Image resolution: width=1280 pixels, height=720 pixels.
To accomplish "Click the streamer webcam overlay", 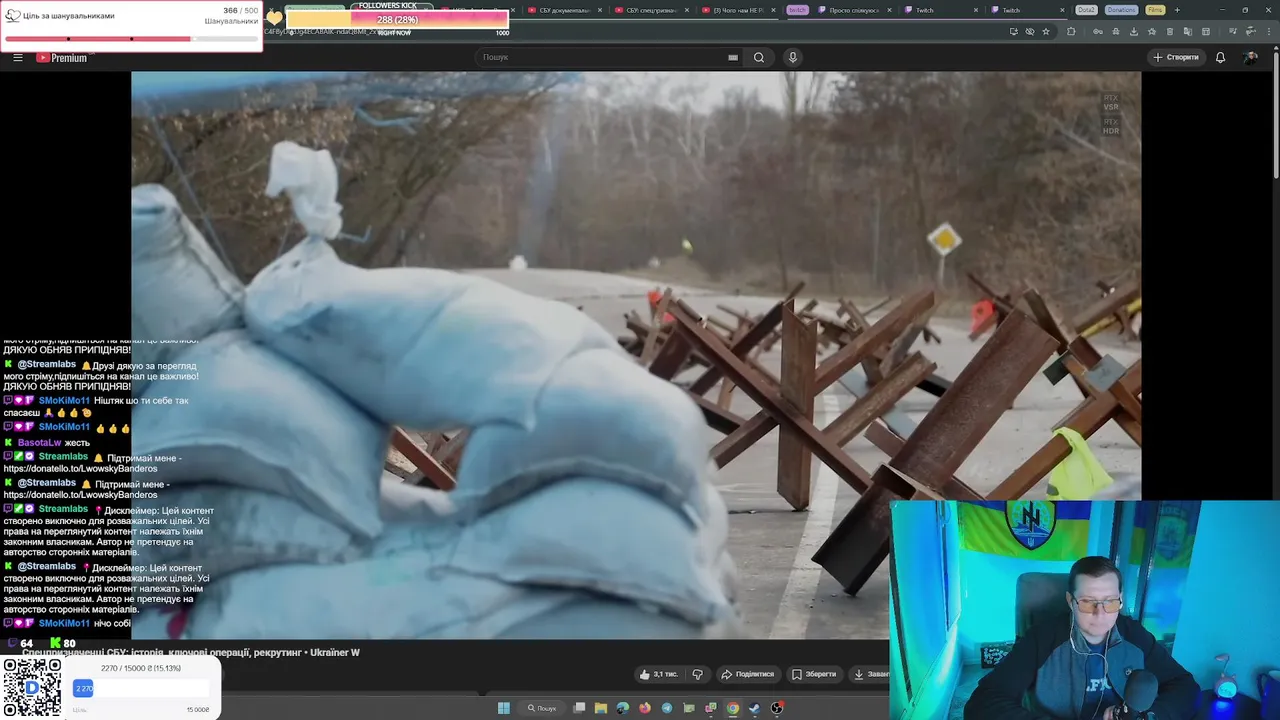I will [x=1085, y=610].
